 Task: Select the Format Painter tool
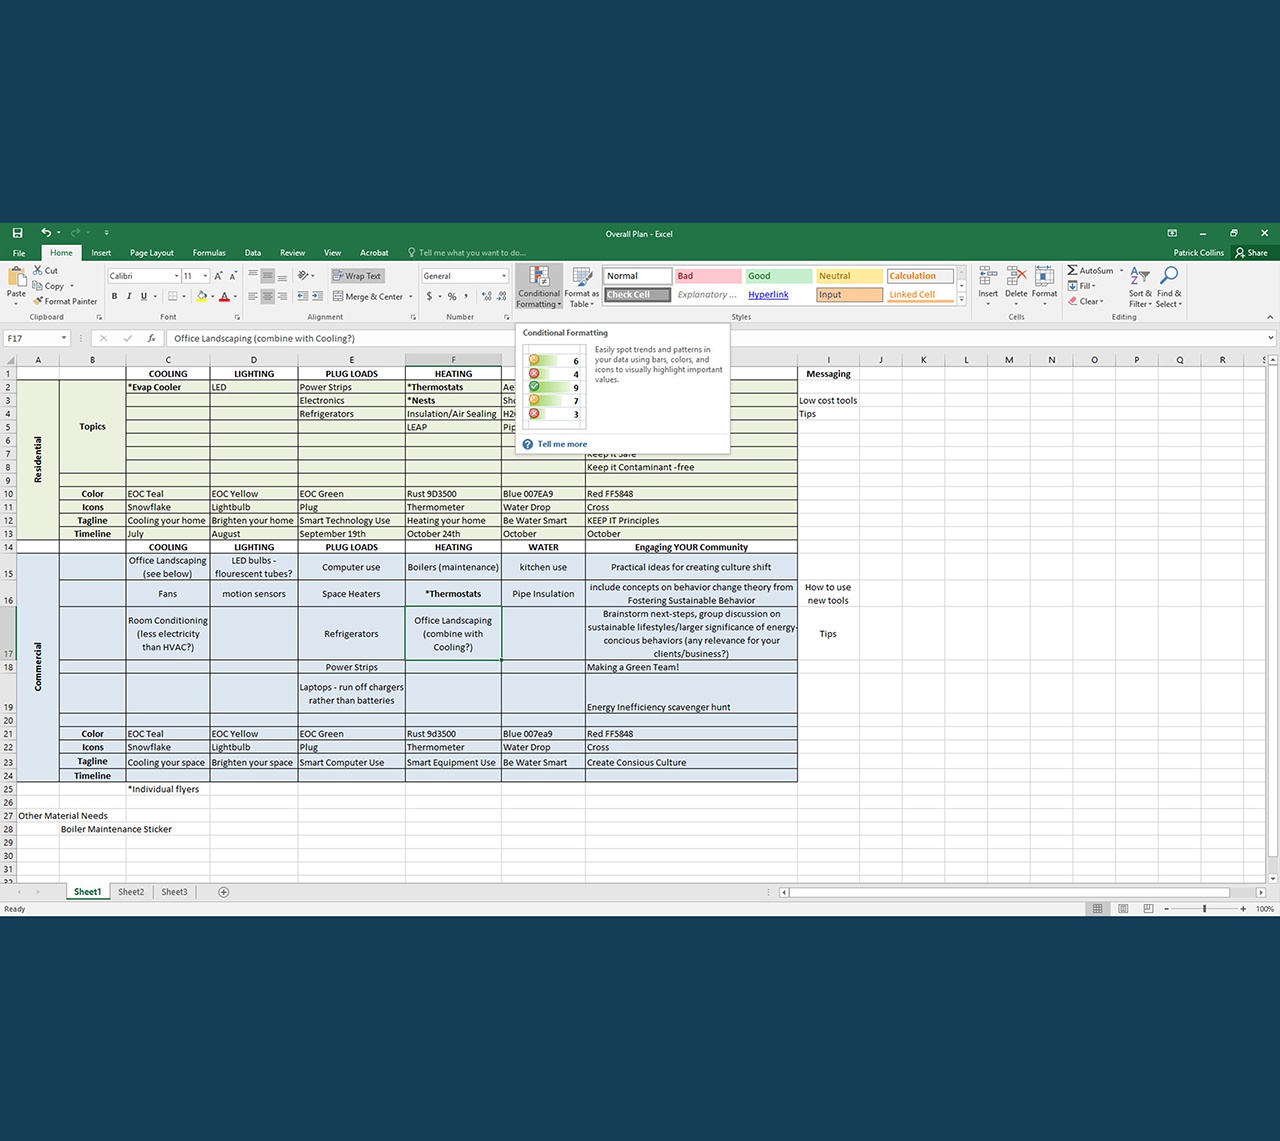[65, 301]
